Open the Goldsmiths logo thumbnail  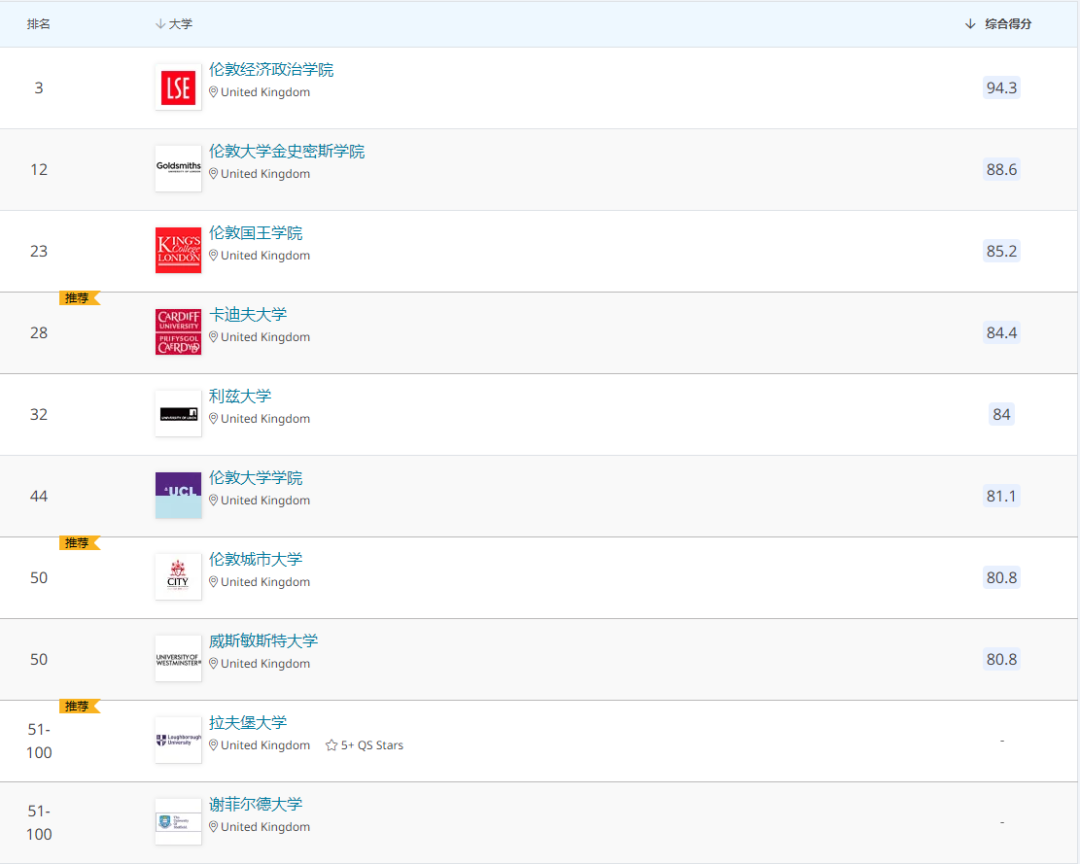178,169
